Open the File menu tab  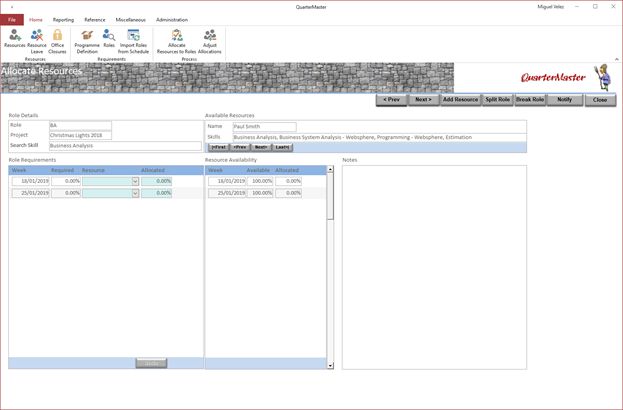click(12, 19)
